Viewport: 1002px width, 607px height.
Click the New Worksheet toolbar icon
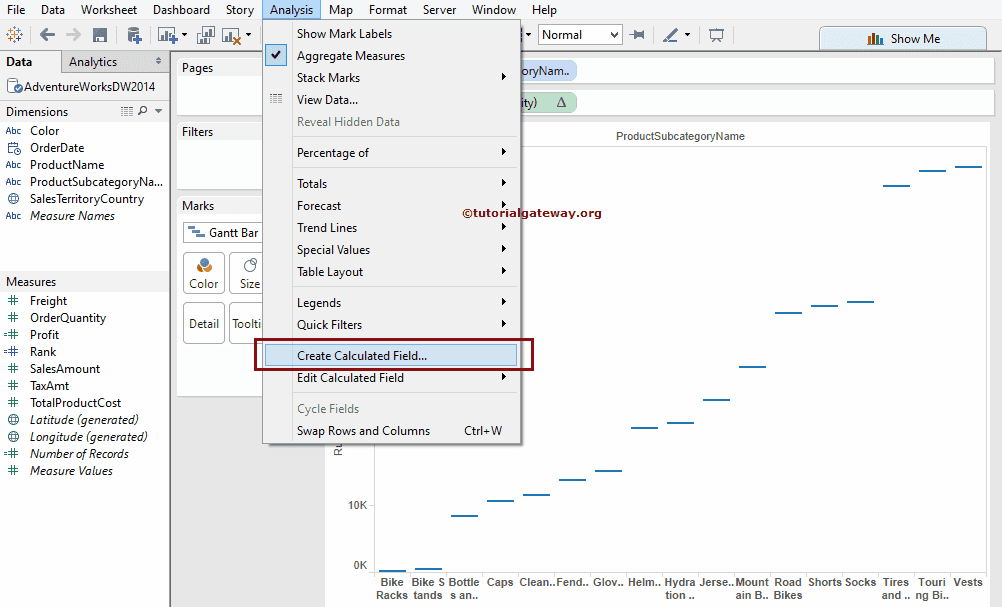click(165, 33)
